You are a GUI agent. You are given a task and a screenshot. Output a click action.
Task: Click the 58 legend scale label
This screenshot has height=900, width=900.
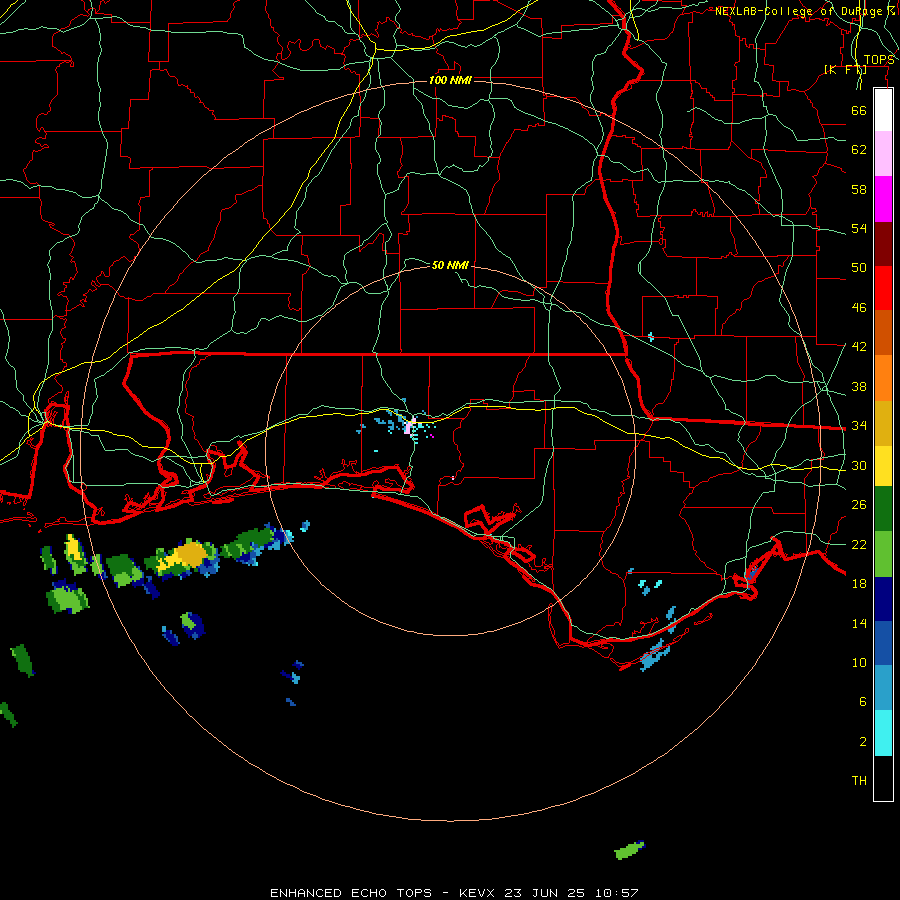[859, 189]
